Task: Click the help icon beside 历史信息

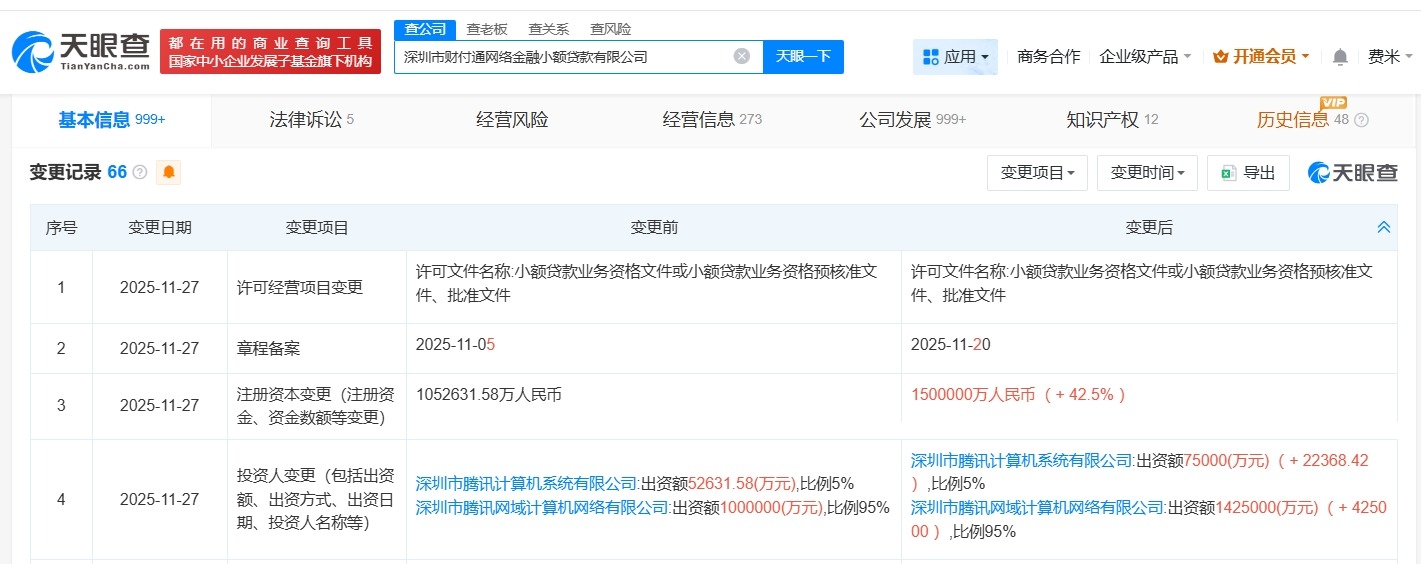Action: click(1360, 120)
